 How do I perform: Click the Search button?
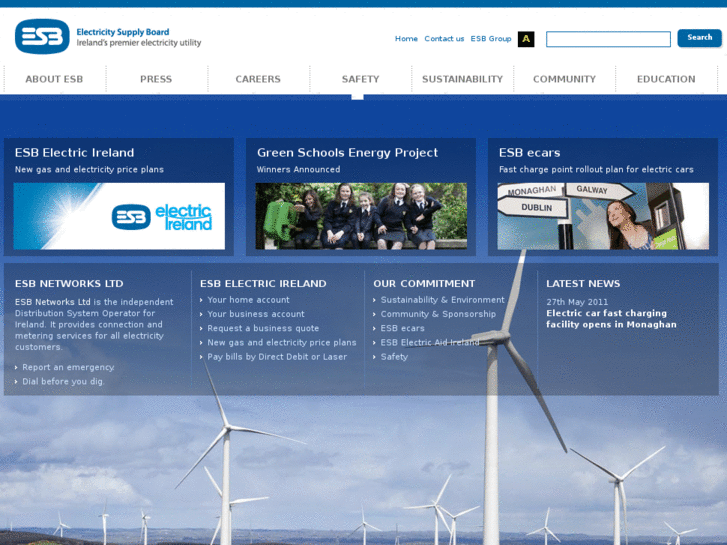pos(699,38)
